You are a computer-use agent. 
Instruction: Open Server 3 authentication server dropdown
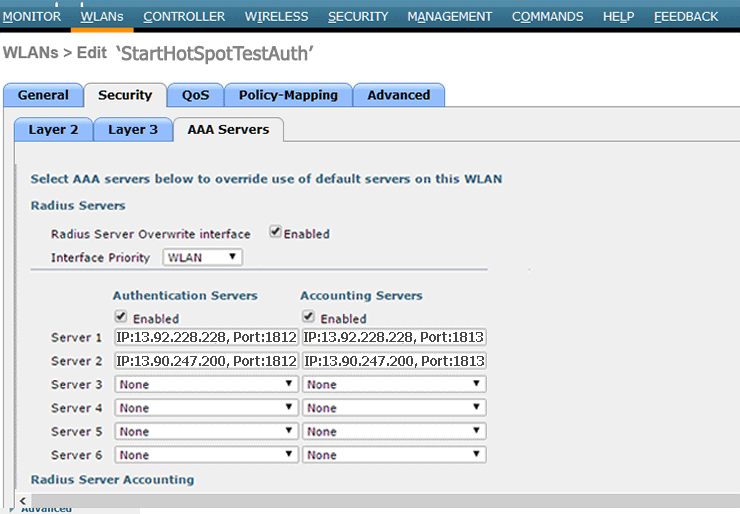pos(206,384)
